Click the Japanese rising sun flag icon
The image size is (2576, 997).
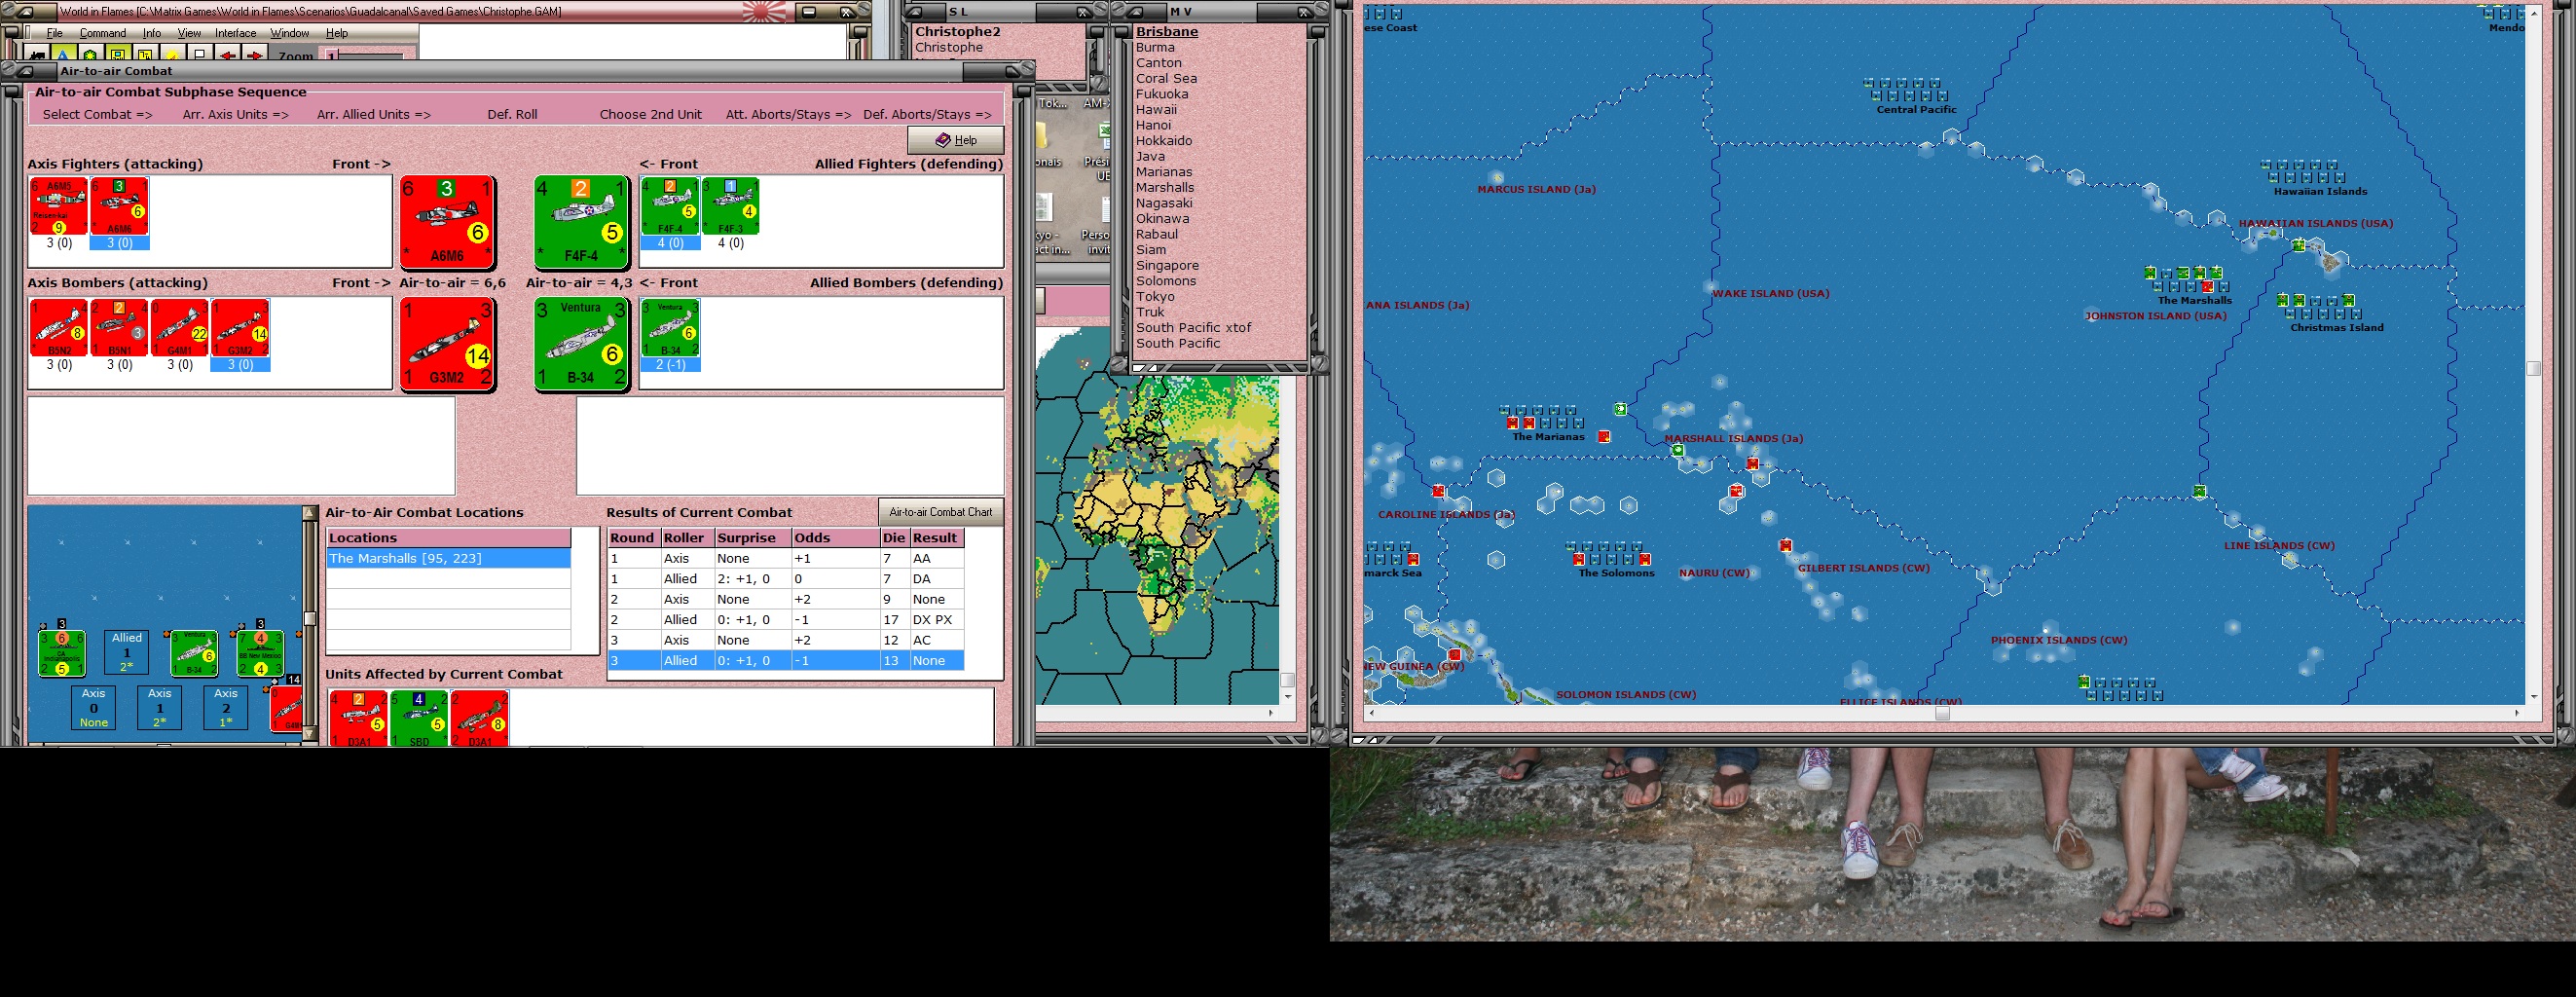(x=766, y=11)
